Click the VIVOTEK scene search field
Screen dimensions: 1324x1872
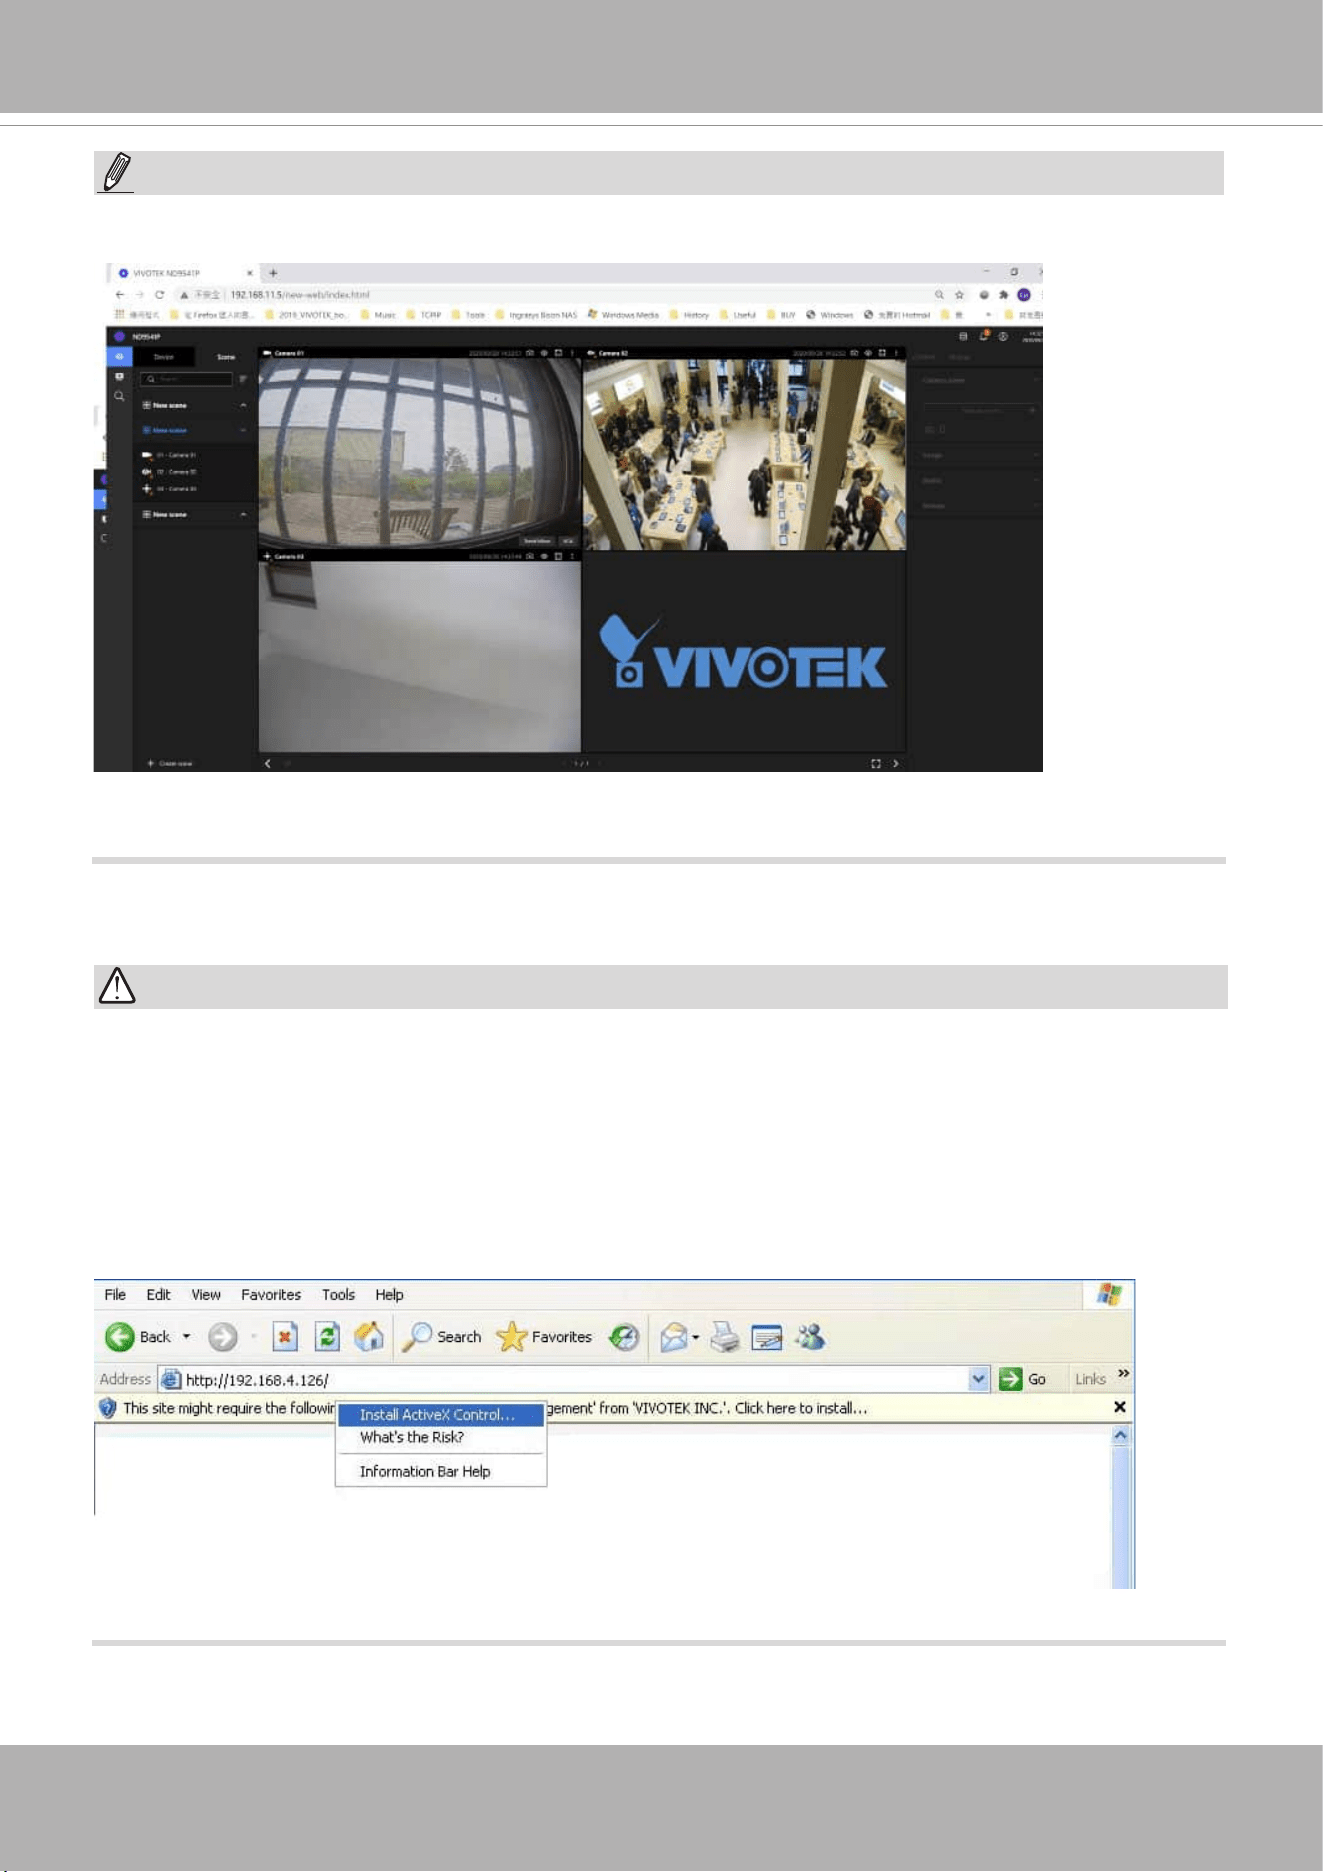coord(187,379)
